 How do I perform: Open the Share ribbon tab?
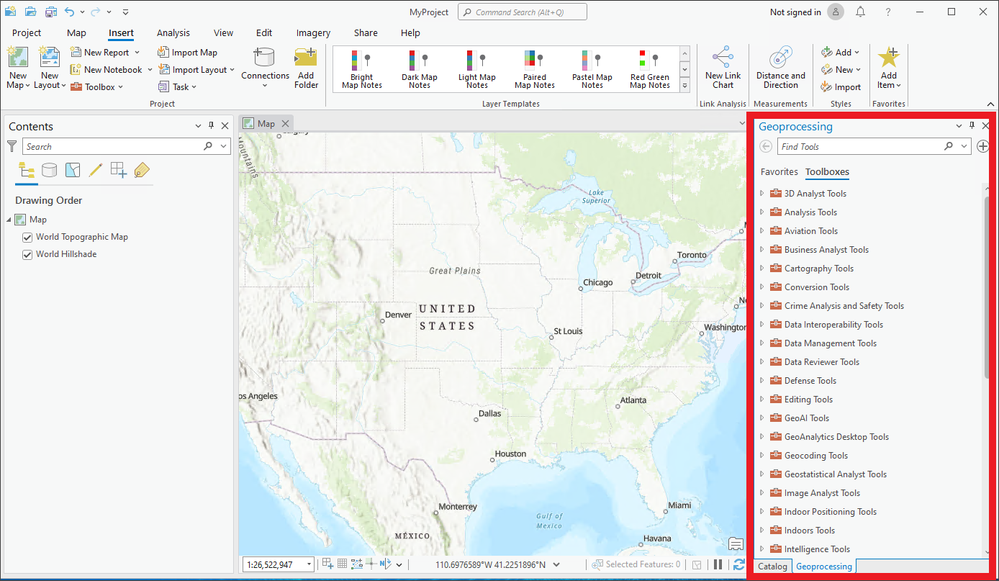[x=366, y=32]
